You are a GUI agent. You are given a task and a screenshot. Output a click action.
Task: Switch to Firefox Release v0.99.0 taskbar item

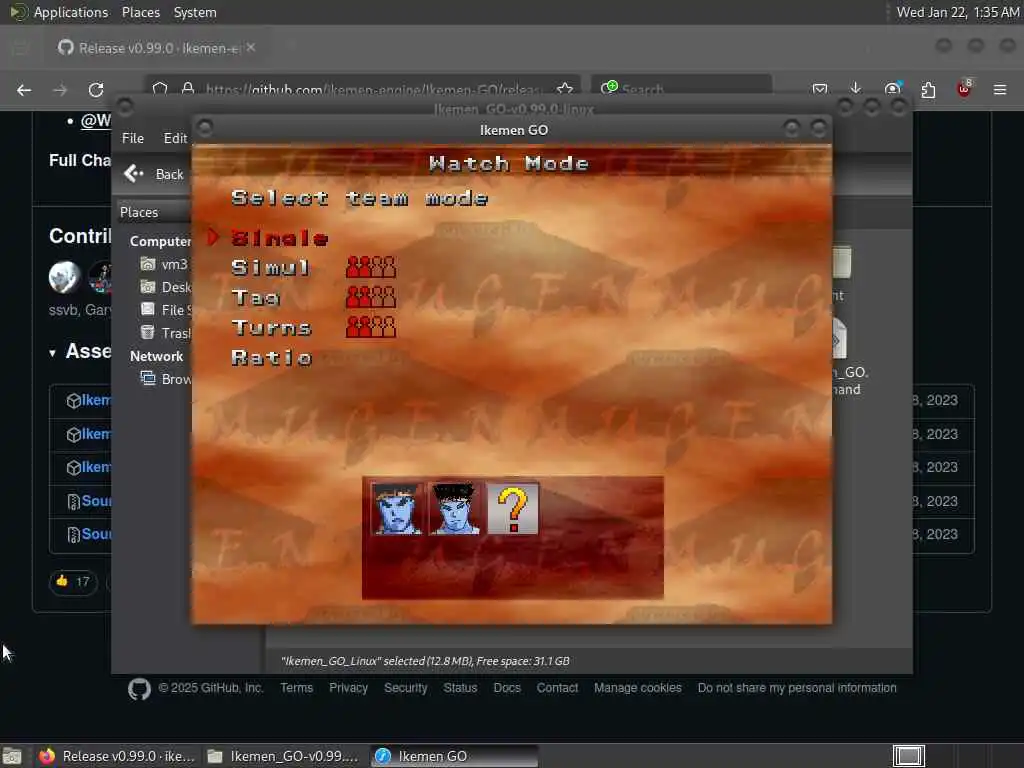(x=116, y=756)
